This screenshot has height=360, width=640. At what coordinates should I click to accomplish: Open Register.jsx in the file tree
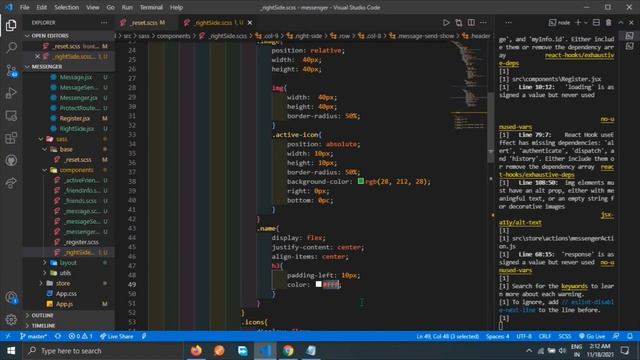(75, 118)
